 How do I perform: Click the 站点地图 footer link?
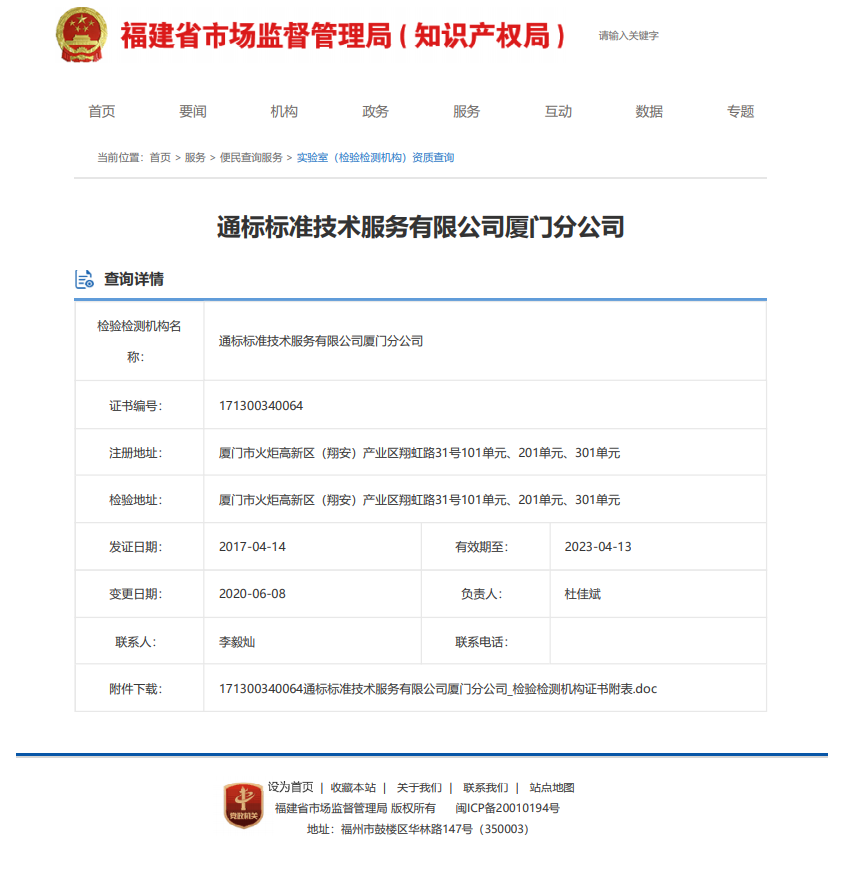pos(552,788)
